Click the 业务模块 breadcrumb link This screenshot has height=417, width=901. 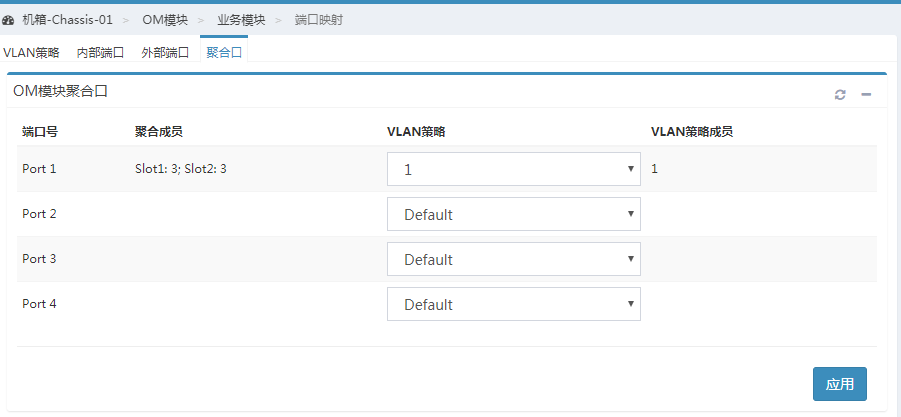[x=241, y=20]
